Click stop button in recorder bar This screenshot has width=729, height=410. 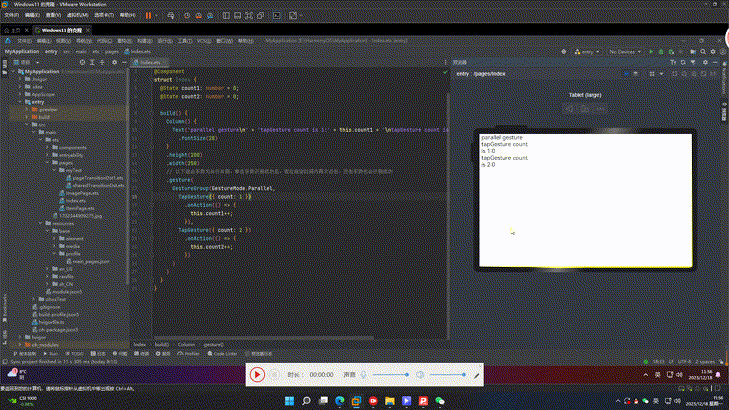tap(274, 374)
